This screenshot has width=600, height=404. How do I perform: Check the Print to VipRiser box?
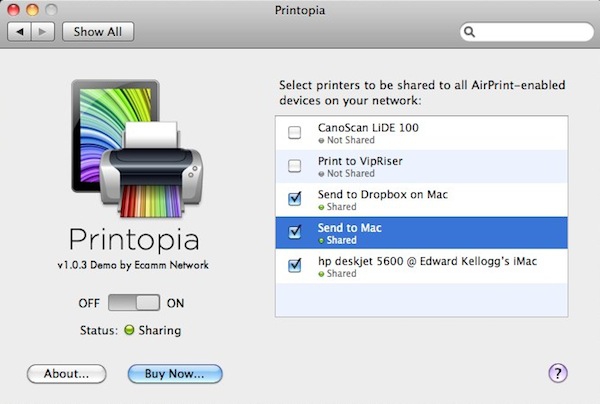(295, 166)
